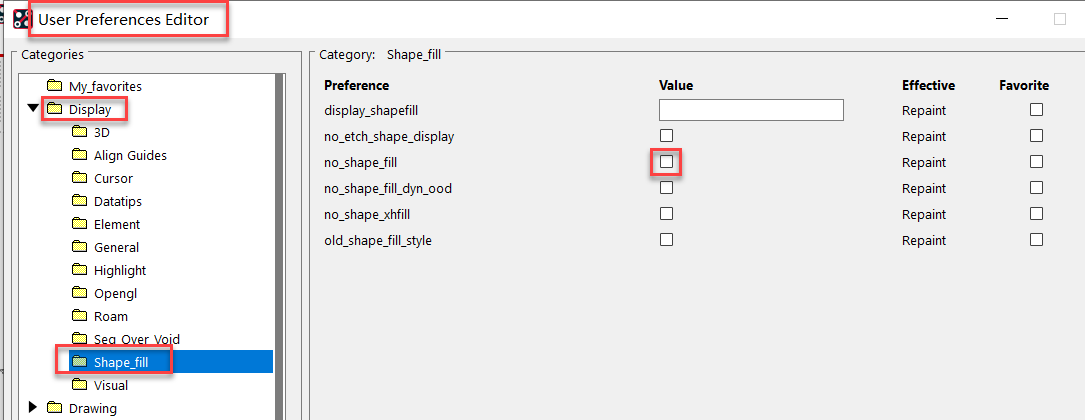Toggle the no_shape_xhfill value checkbox

point(666,213)
